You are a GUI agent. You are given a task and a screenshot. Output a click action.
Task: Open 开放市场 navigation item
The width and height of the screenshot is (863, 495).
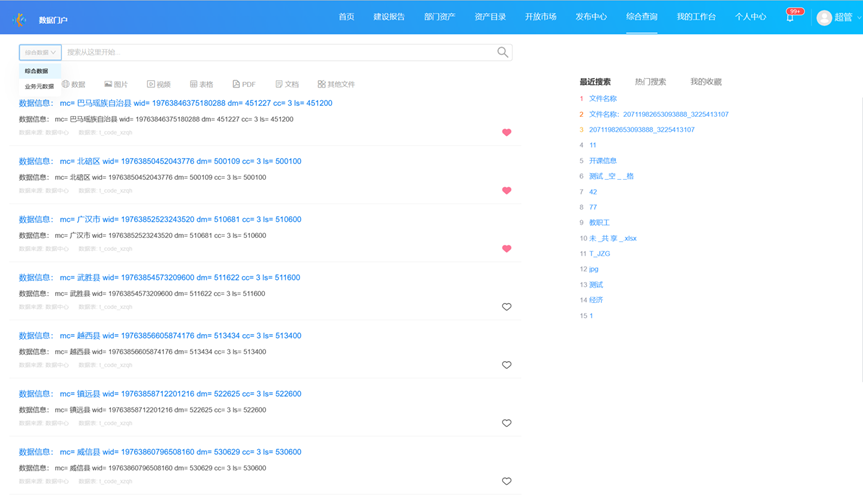click(x=540, y=17)
